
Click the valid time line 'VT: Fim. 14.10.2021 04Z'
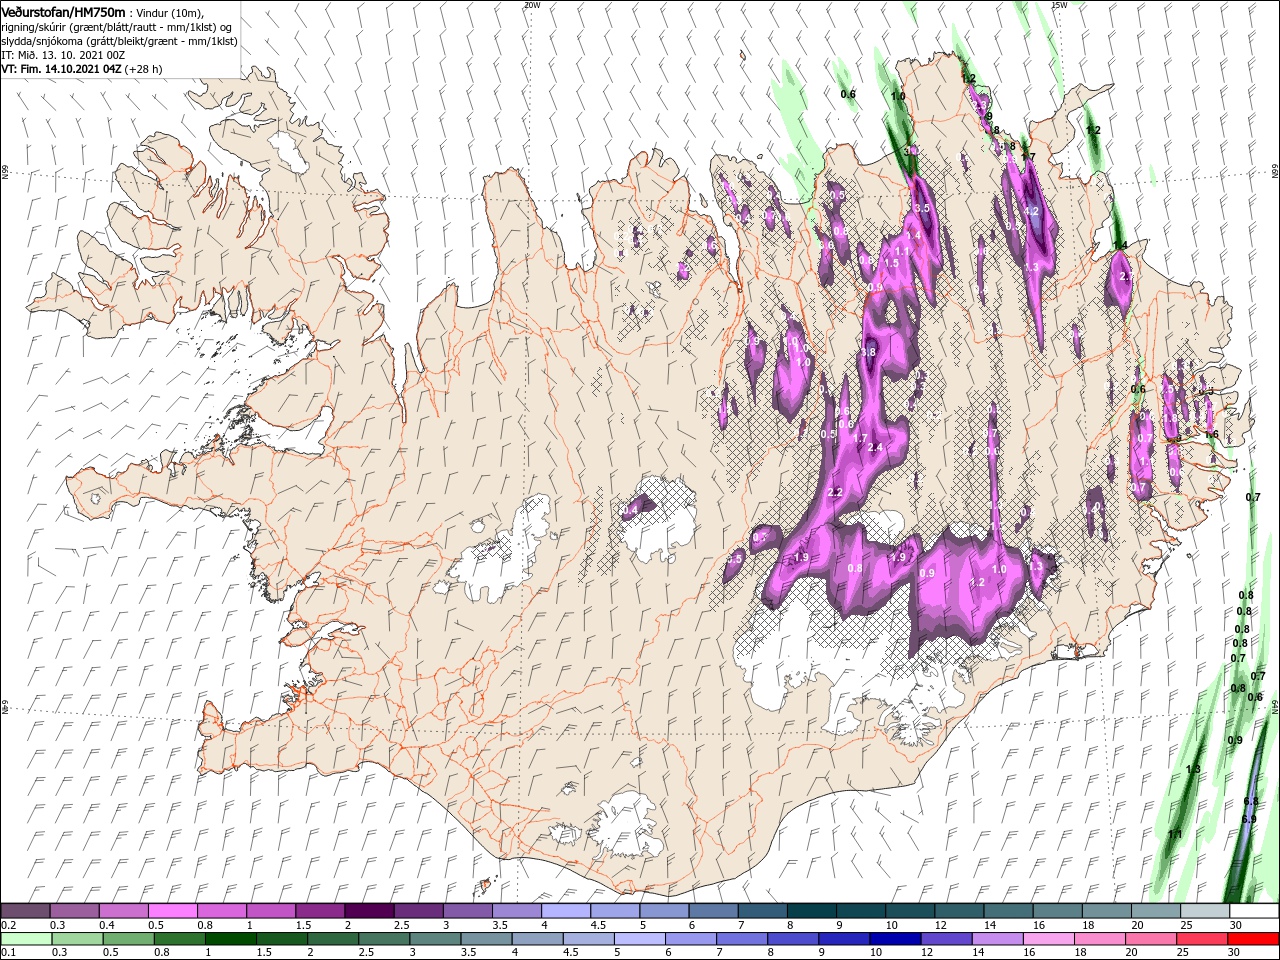(x=61, y=69)
